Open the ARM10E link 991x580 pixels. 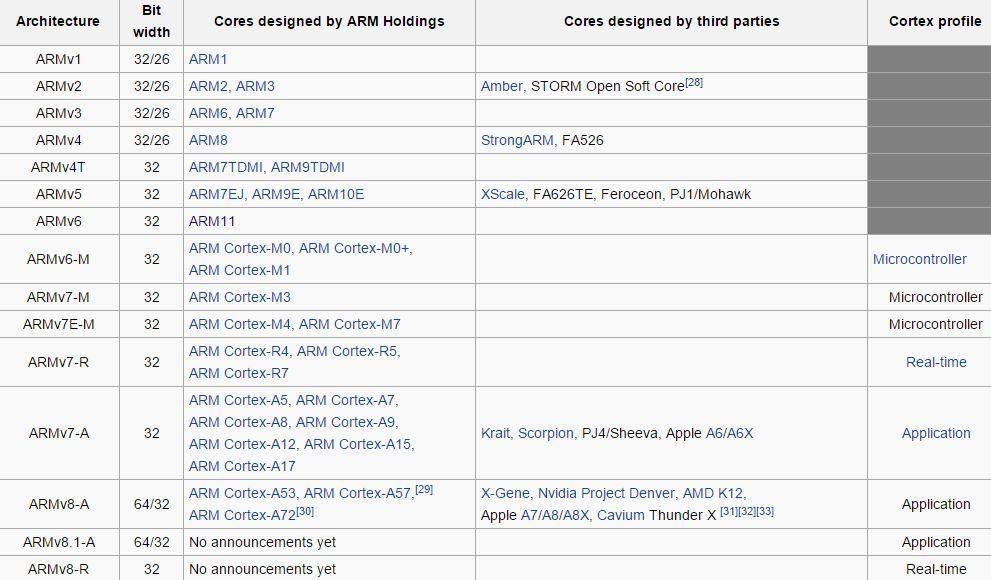[x=336, y=195]
